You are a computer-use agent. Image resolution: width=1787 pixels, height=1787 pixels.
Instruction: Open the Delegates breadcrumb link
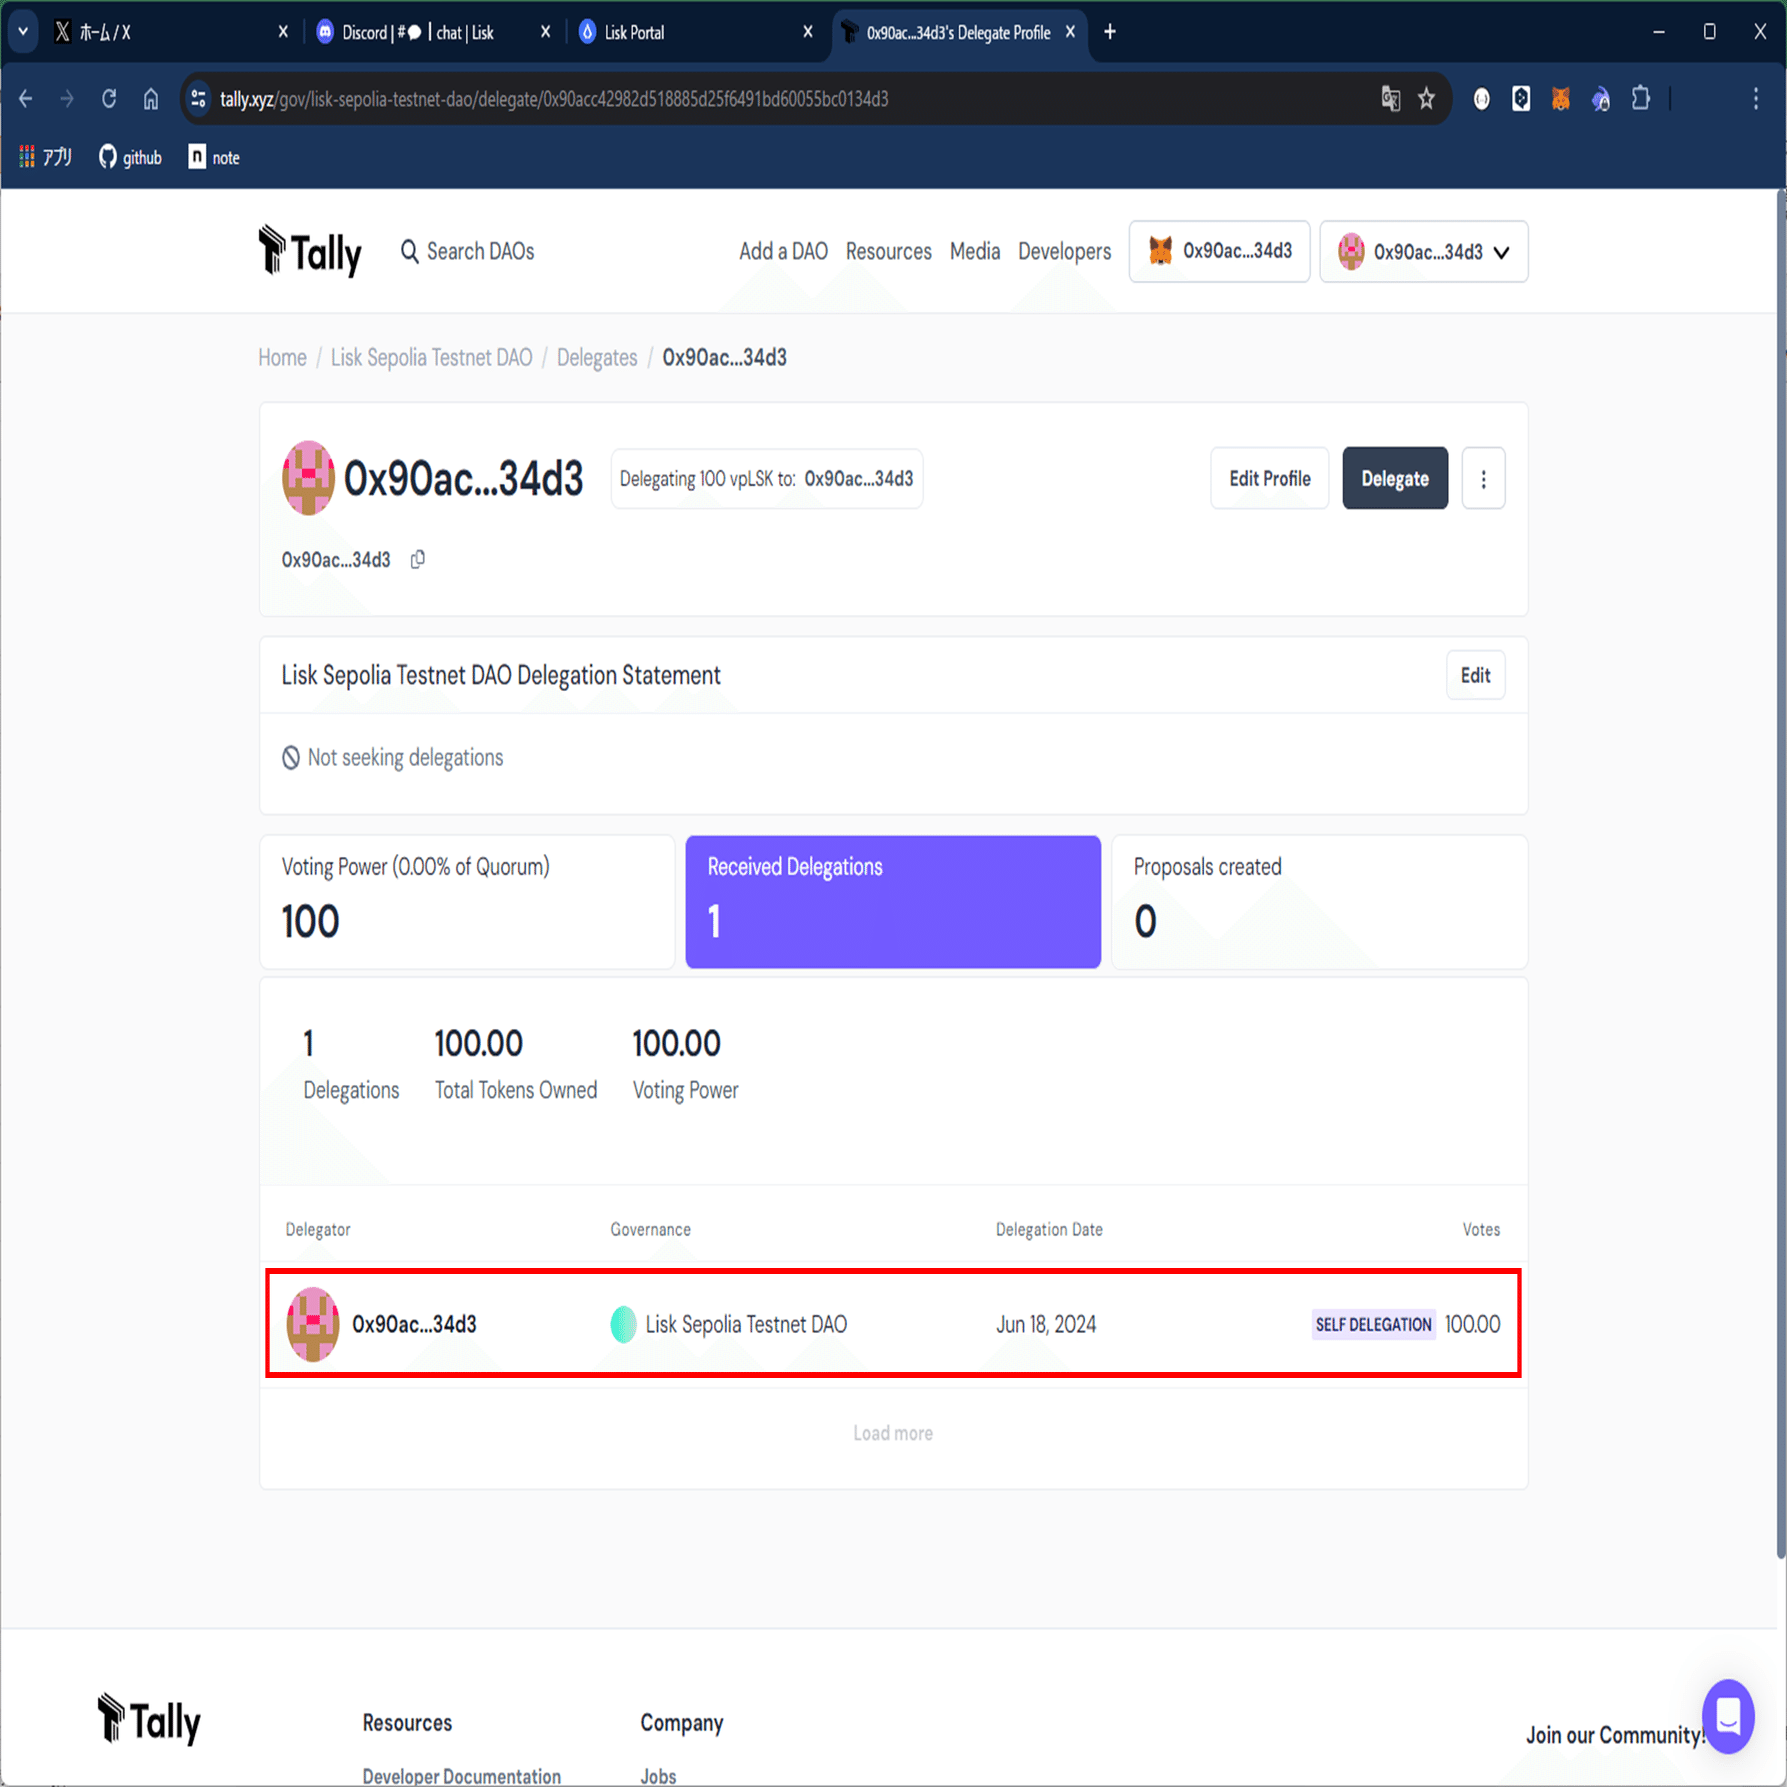[596, 357]
